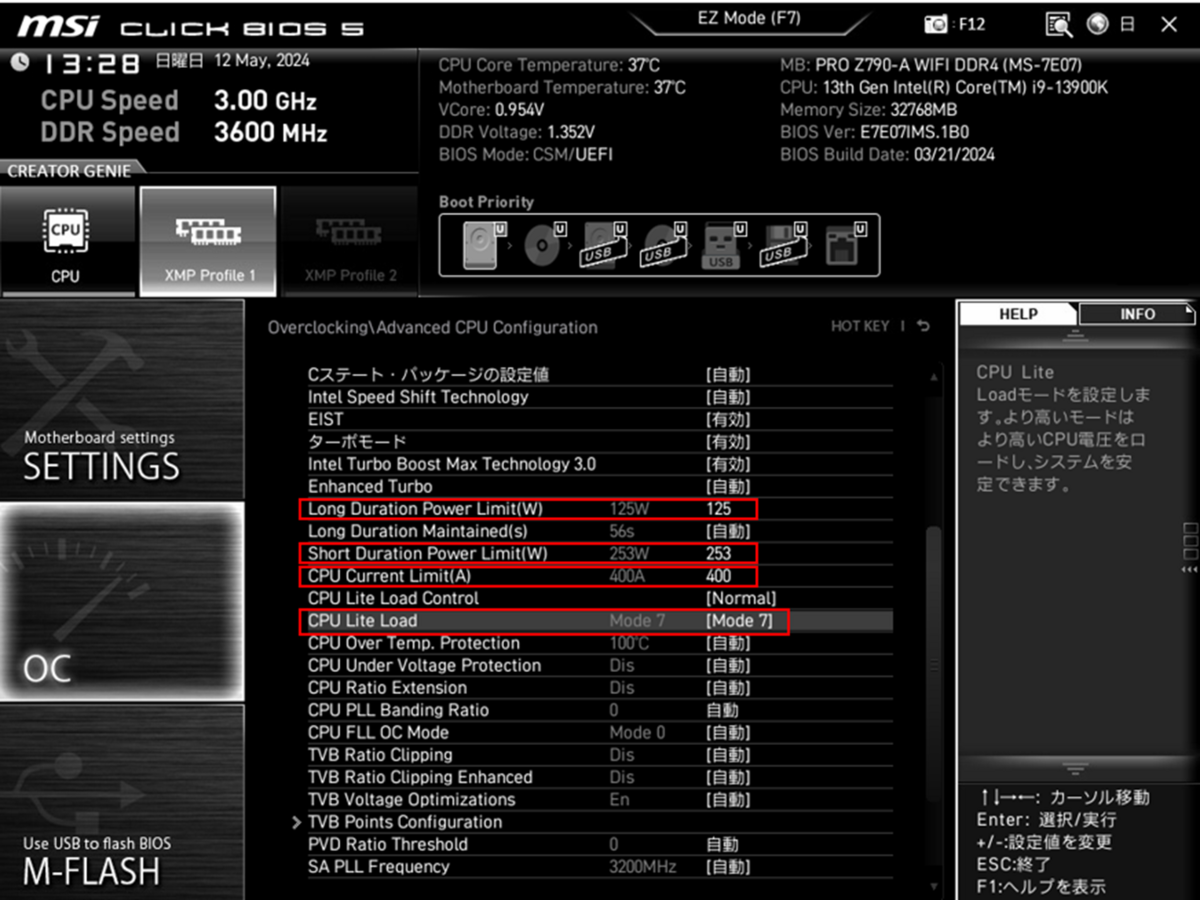
Task: Toggle Intel Turbo Boost Max Technology 3.0 value
Action: [x=728, y=464]
